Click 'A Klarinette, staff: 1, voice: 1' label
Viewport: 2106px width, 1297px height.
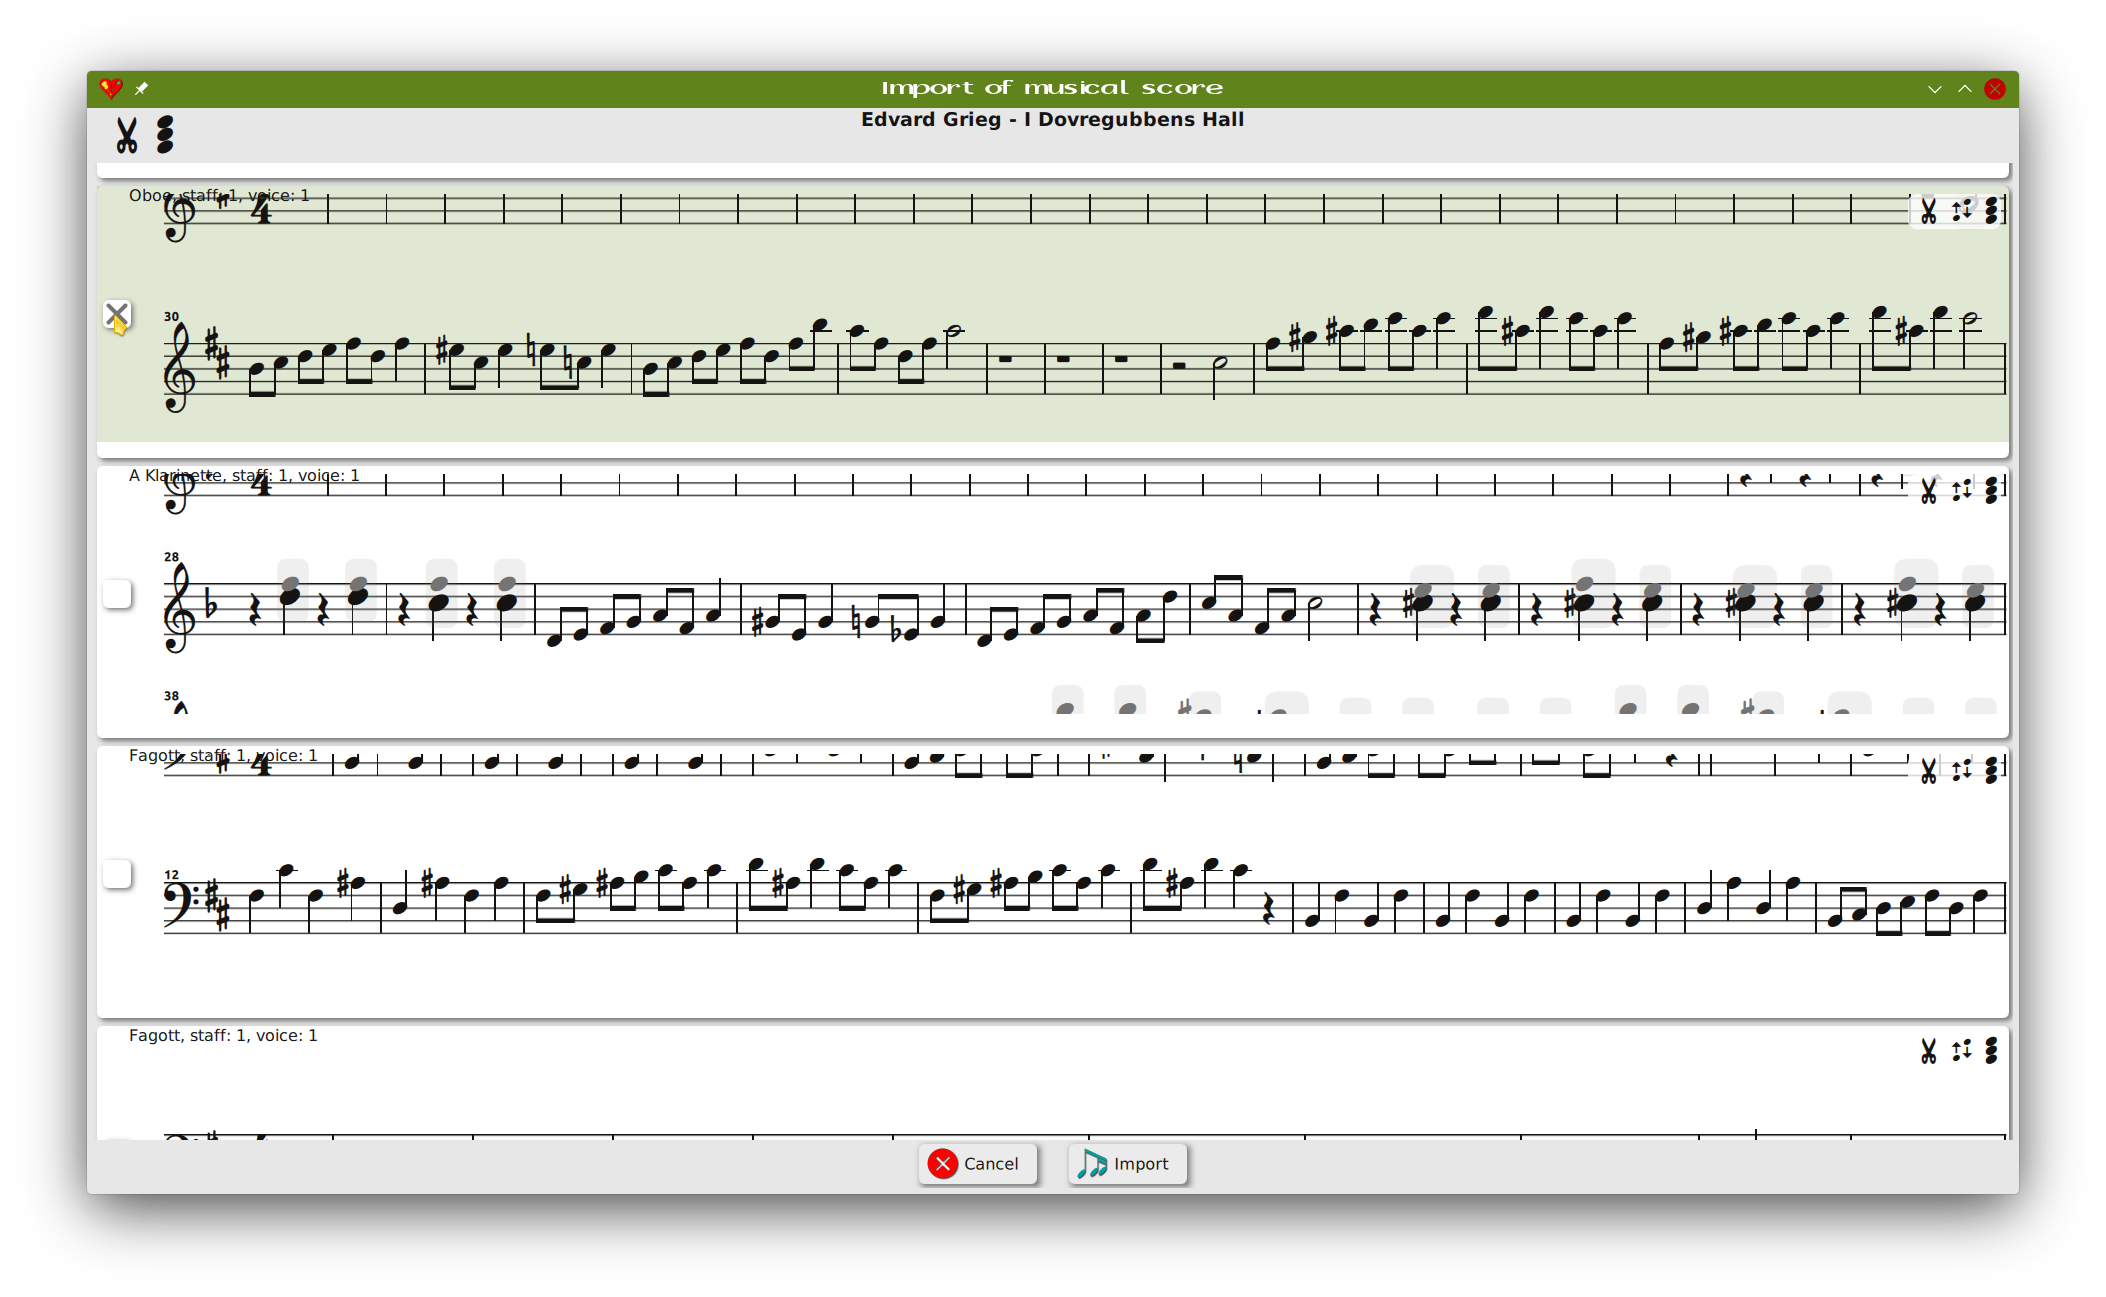244,476
